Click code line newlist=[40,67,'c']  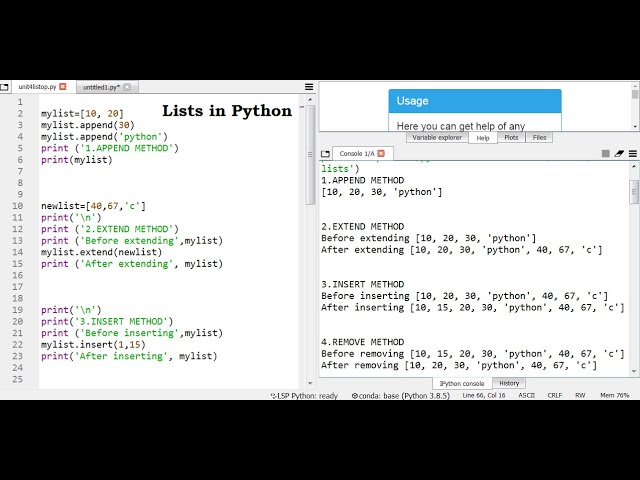tap(93, 206)
